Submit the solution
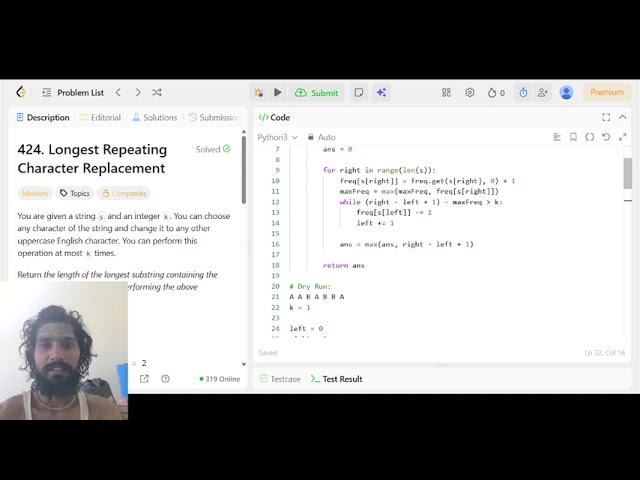The height and width of the screenshot is (480, 640). coord(317,93)
